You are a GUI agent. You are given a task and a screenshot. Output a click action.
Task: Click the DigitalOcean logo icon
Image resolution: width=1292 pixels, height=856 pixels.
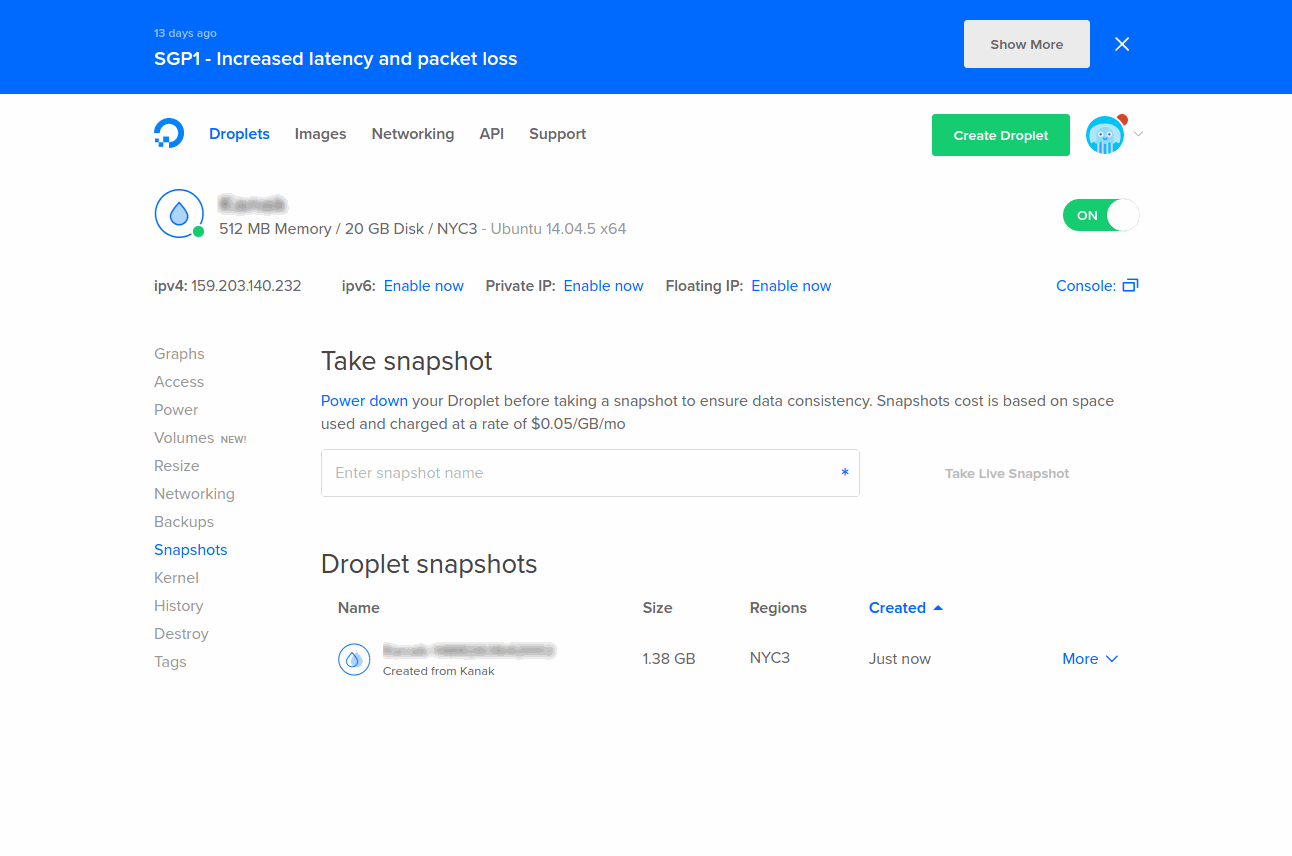(169, 134)
